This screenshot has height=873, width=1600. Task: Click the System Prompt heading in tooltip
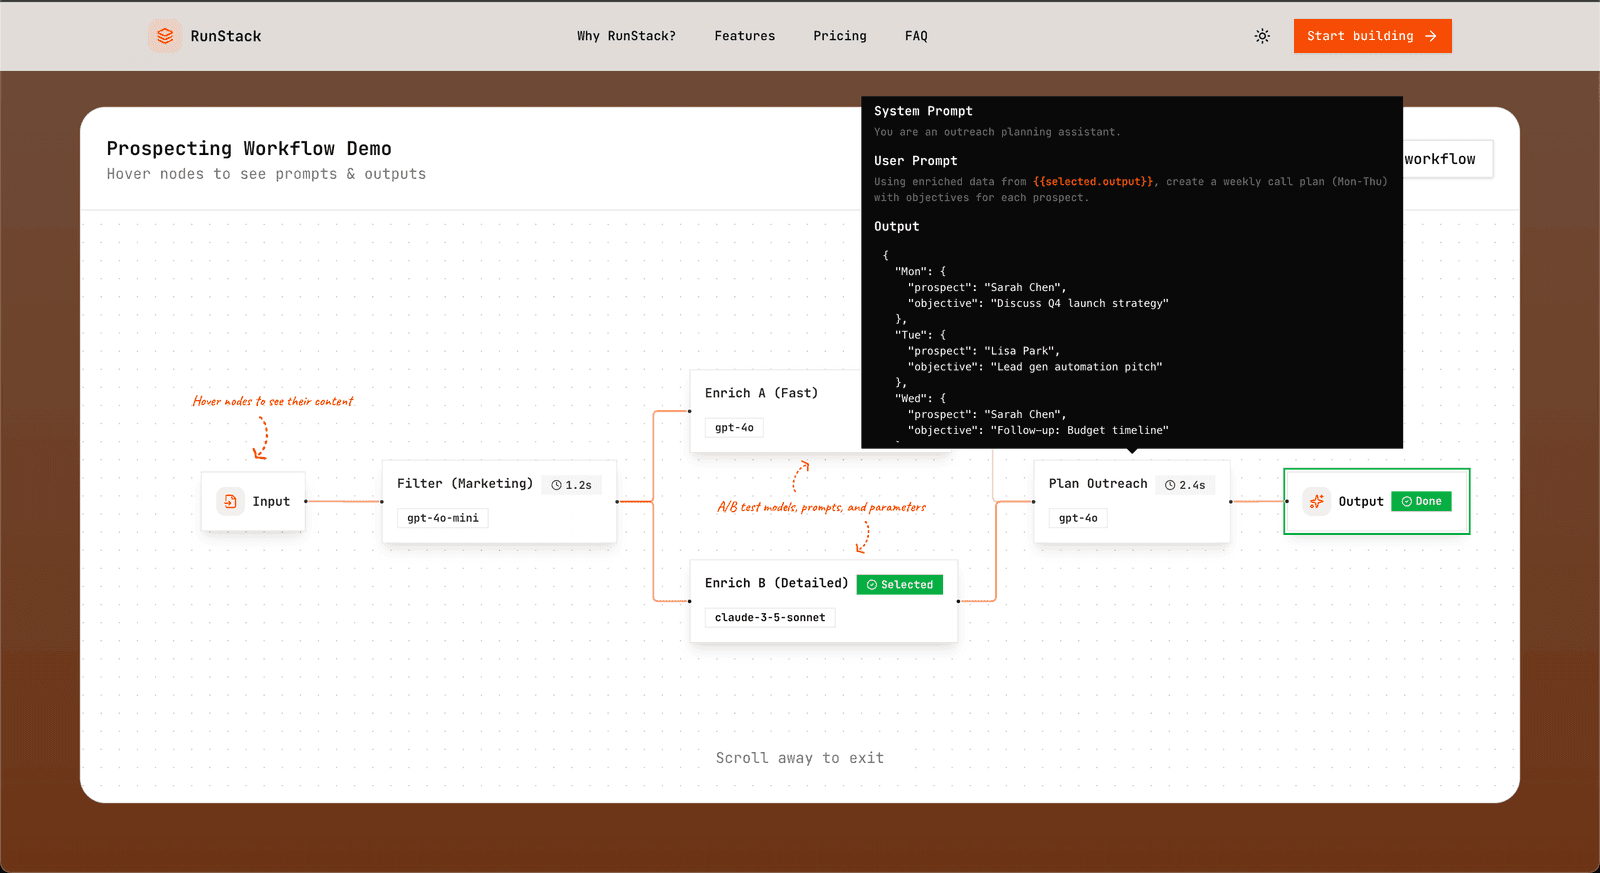click(x=923, y=111)
